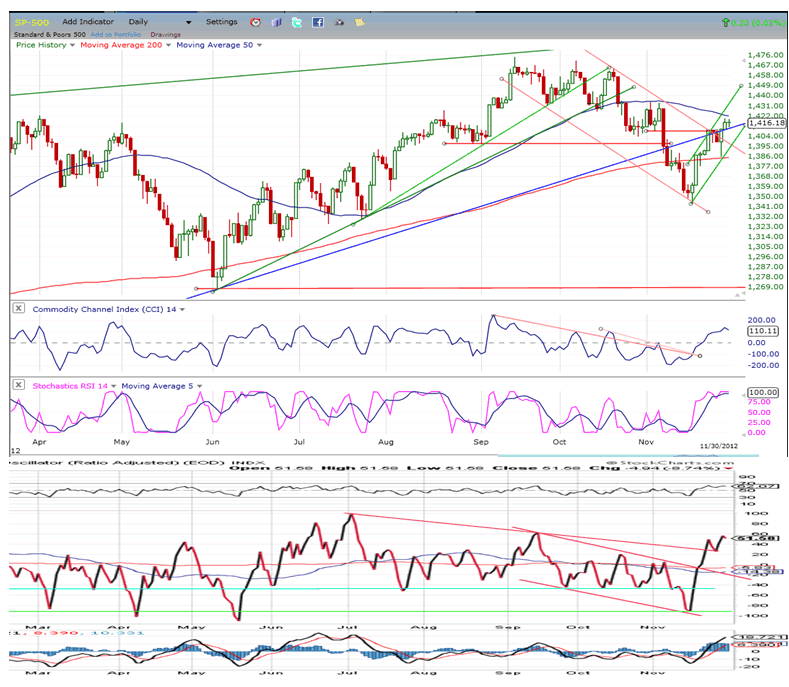The height and width of the screenshot is (687, 789).
Task: Click the 200.00 CCI axis label
Action: coord(762,320)
